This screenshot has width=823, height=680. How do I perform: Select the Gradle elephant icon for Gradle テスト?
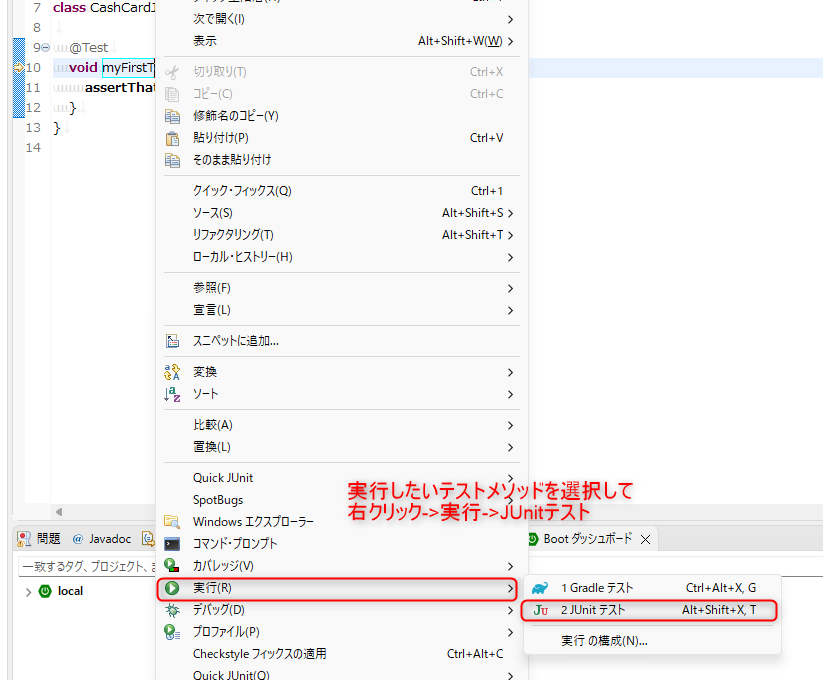tap(540, 590)
